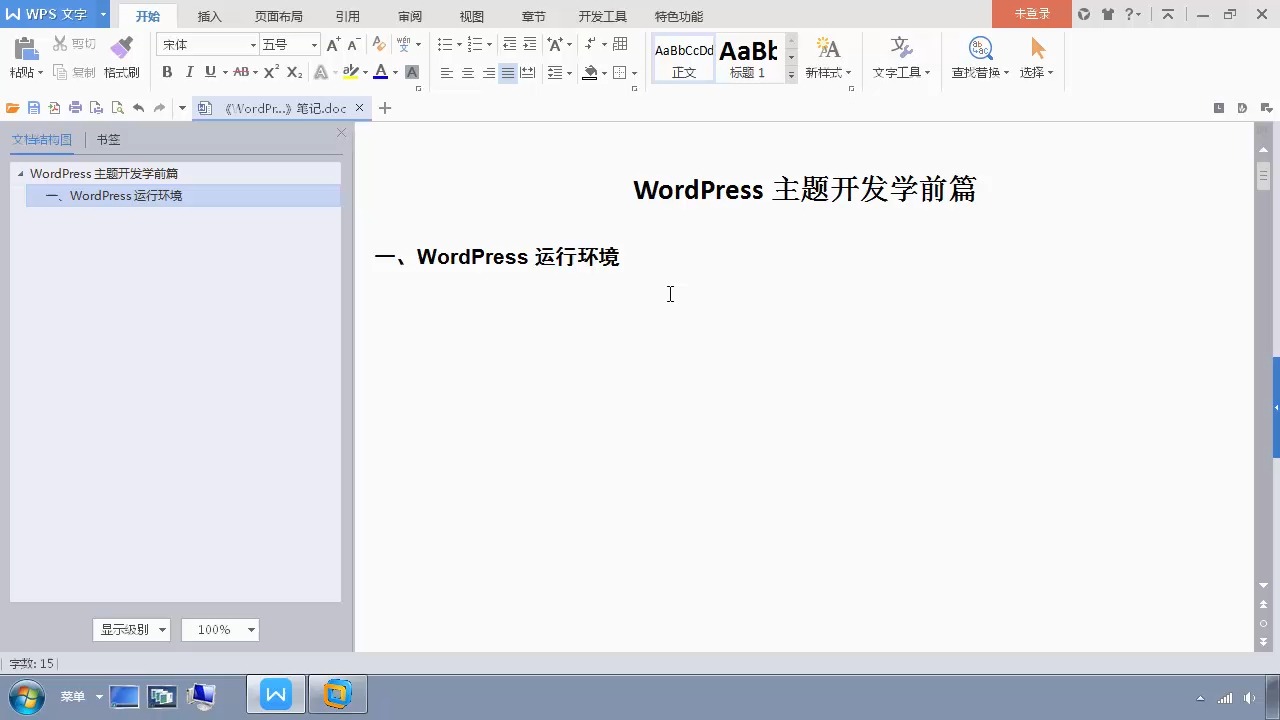Redo the last action
Image resolution: width=1280 pixels, height=720 pixels.
(x=159, y=108)
